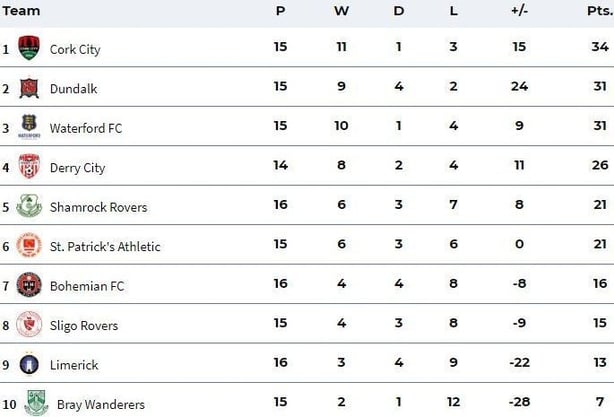This screenshot has width=614, height=417.
Task: Click the Dundalk club crest
Action: [x=29, y=88]
